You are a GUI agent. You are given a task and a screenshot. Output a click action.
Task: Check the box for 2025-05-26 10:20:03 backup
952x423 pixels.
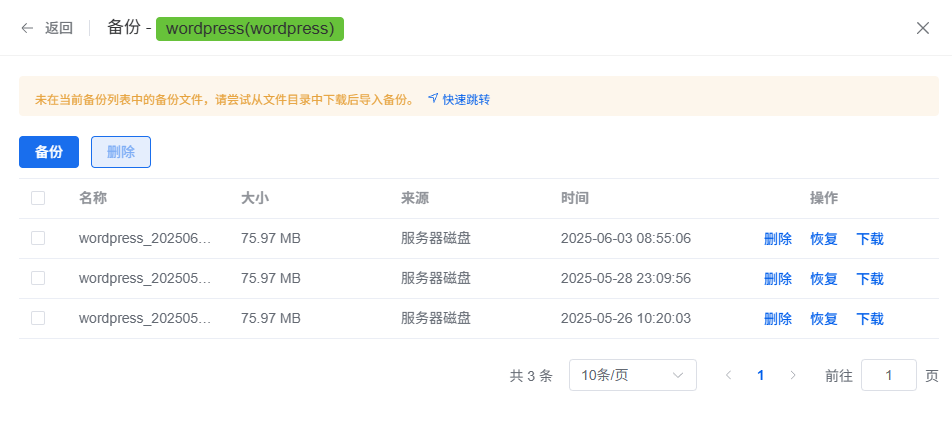point(38,318)
